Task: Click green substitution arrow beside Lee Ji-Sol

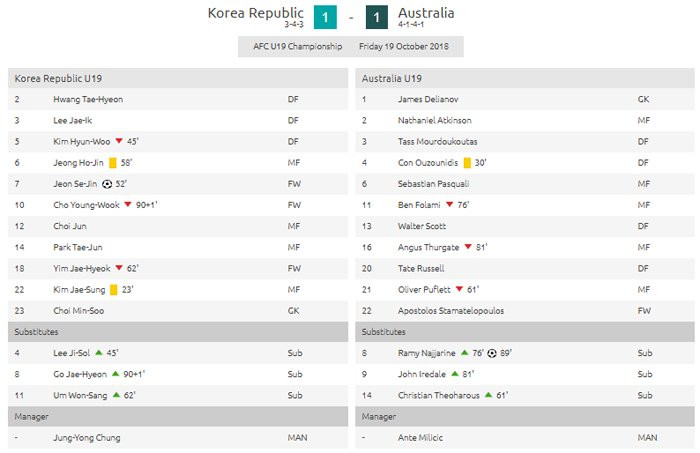Action: point(99,353)
